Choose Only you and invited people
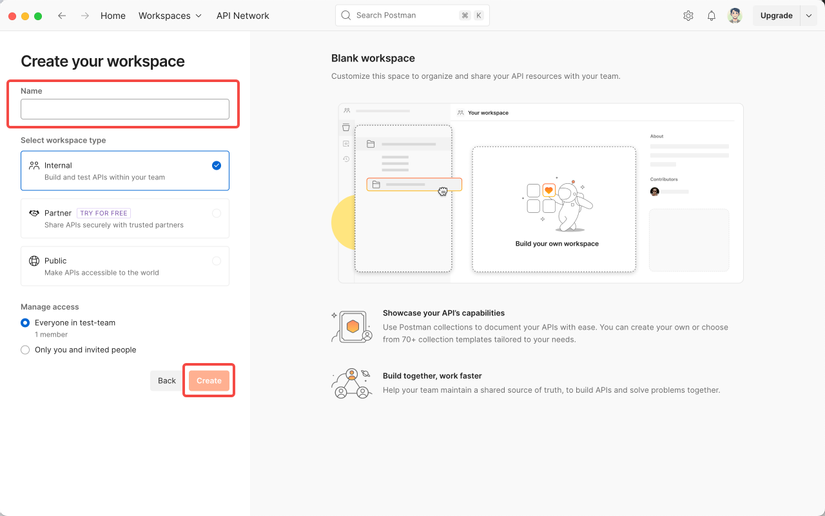The image size is (825, 516). (x=25, y=350)
